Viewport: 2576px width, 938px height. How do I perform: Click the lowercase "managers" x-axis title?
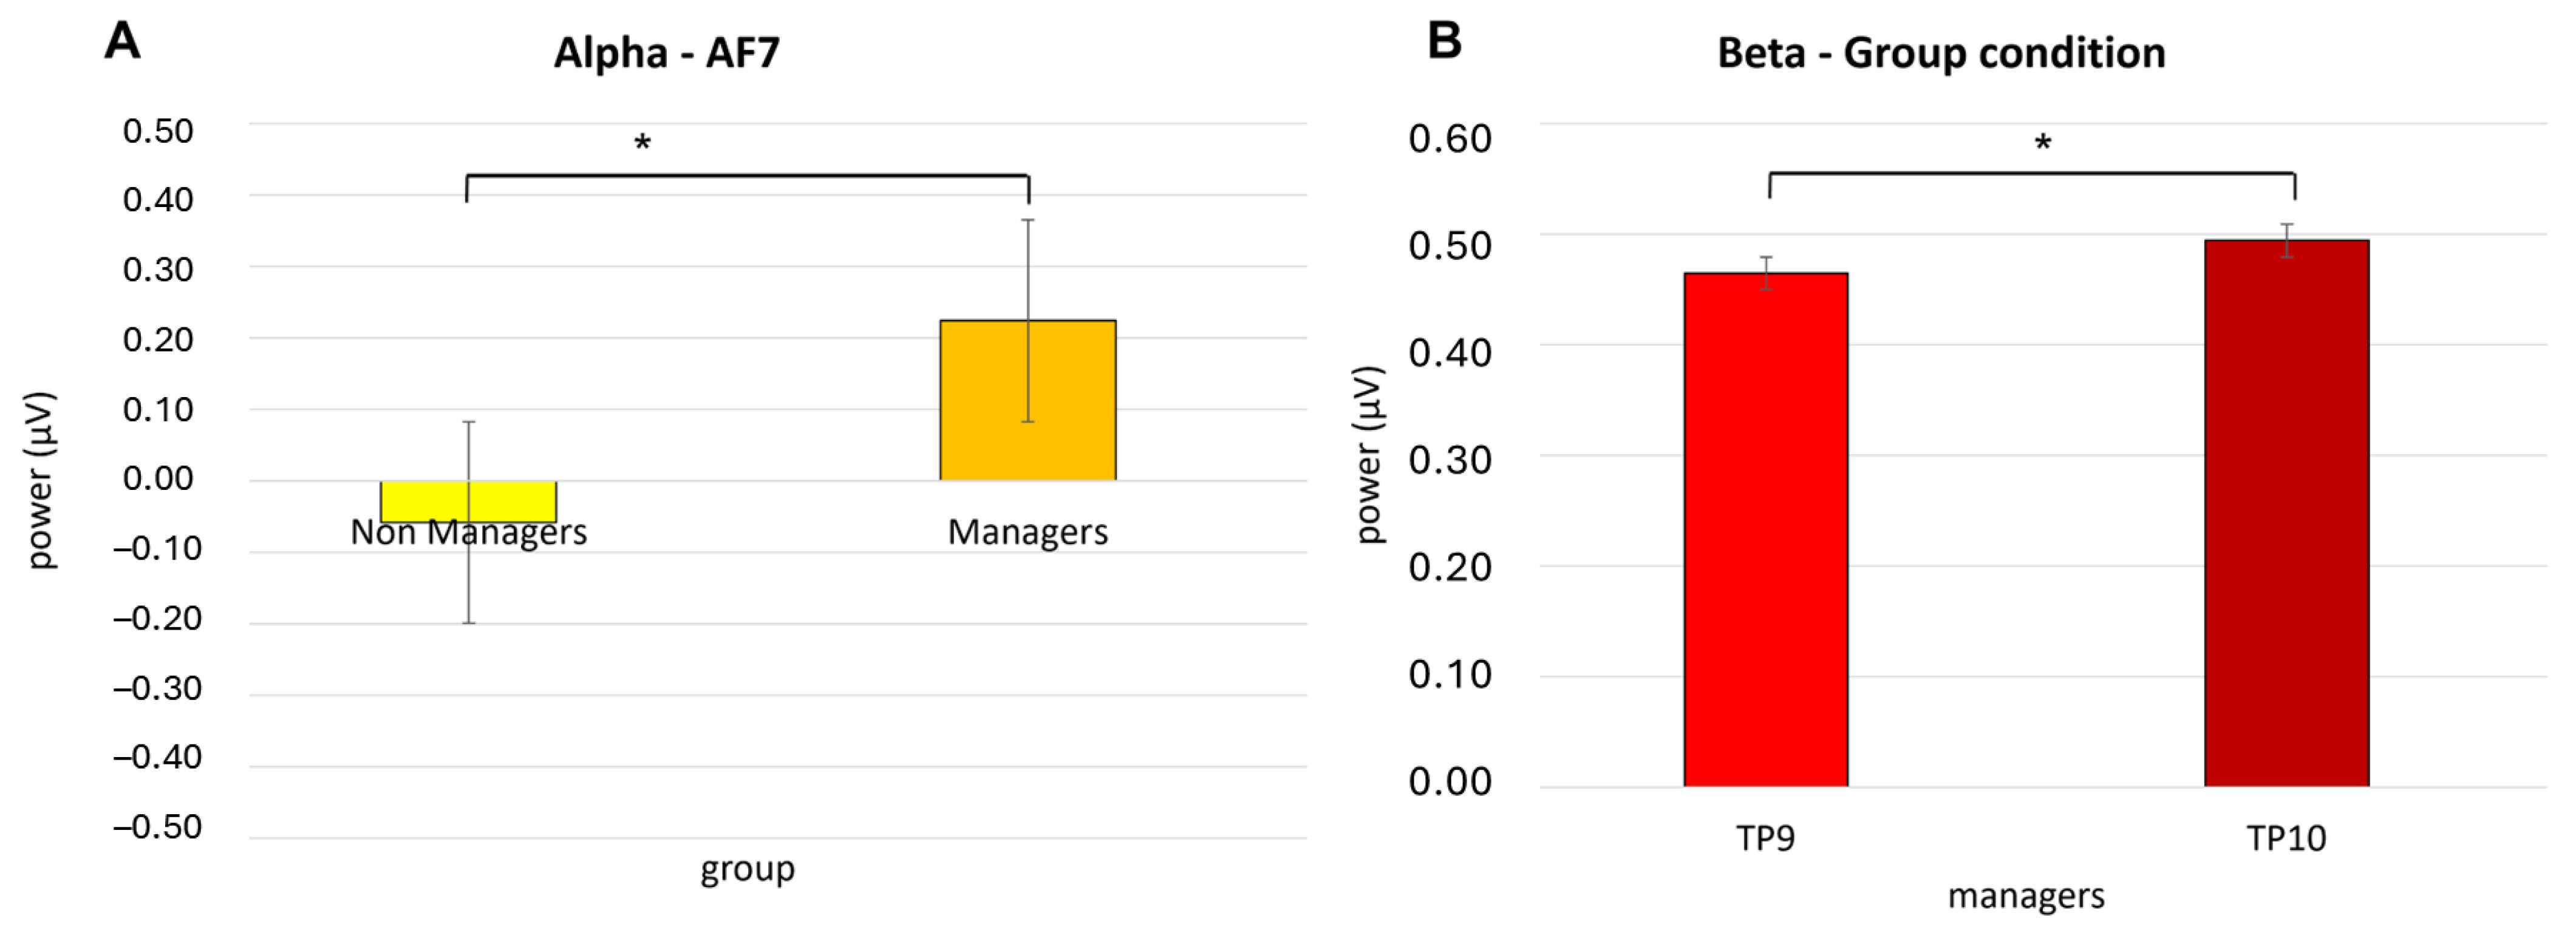(x=2026, y=896)
